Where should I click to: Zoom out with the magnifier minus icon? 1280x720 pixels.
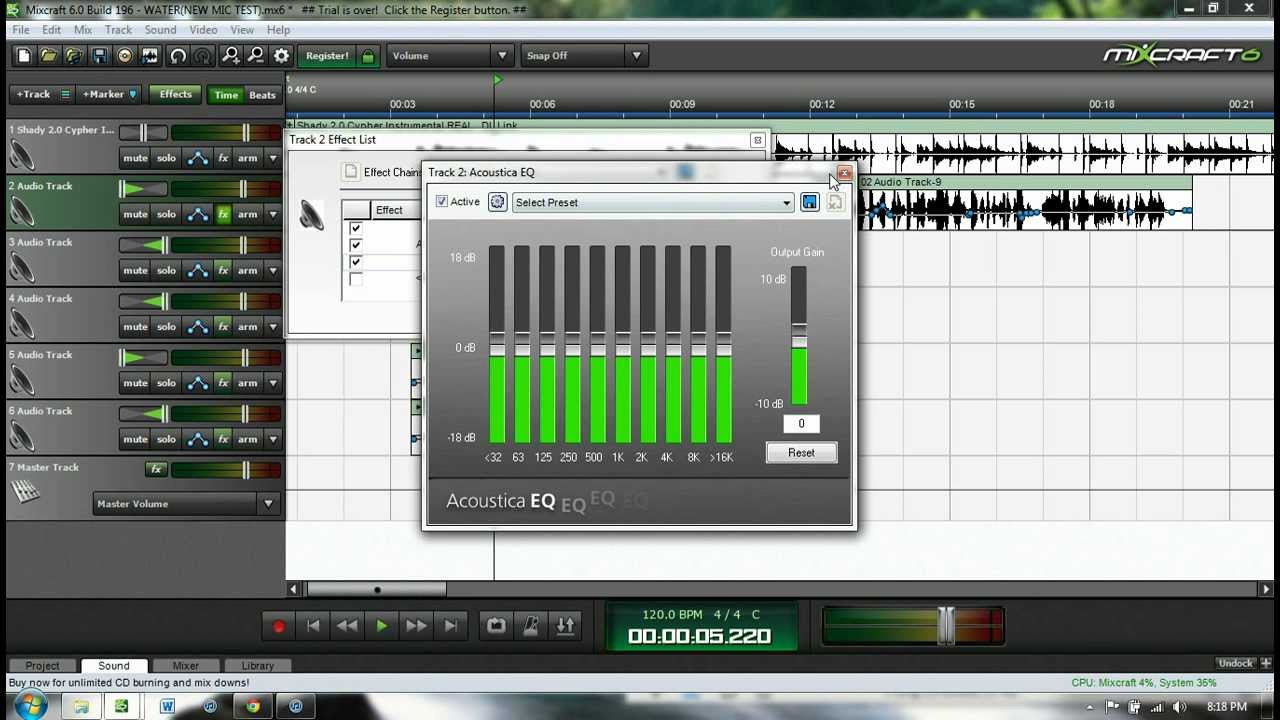coord(256,56)
